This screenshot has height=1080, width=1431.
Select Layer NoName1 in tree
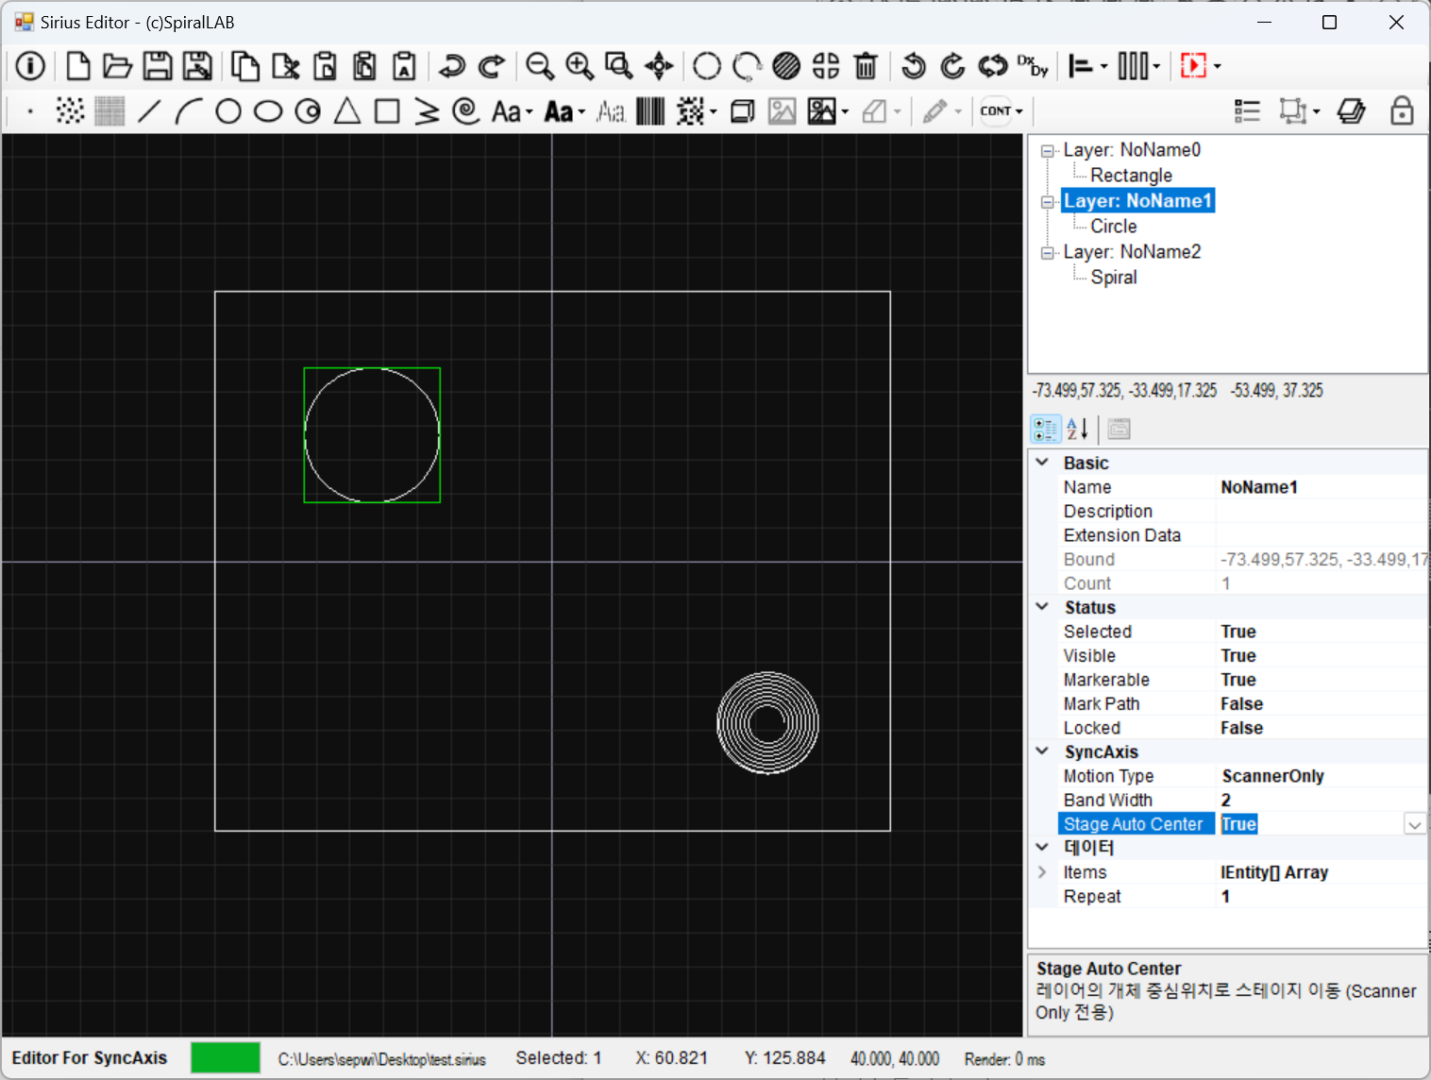pyautogui.click(x=1137, y=201)
